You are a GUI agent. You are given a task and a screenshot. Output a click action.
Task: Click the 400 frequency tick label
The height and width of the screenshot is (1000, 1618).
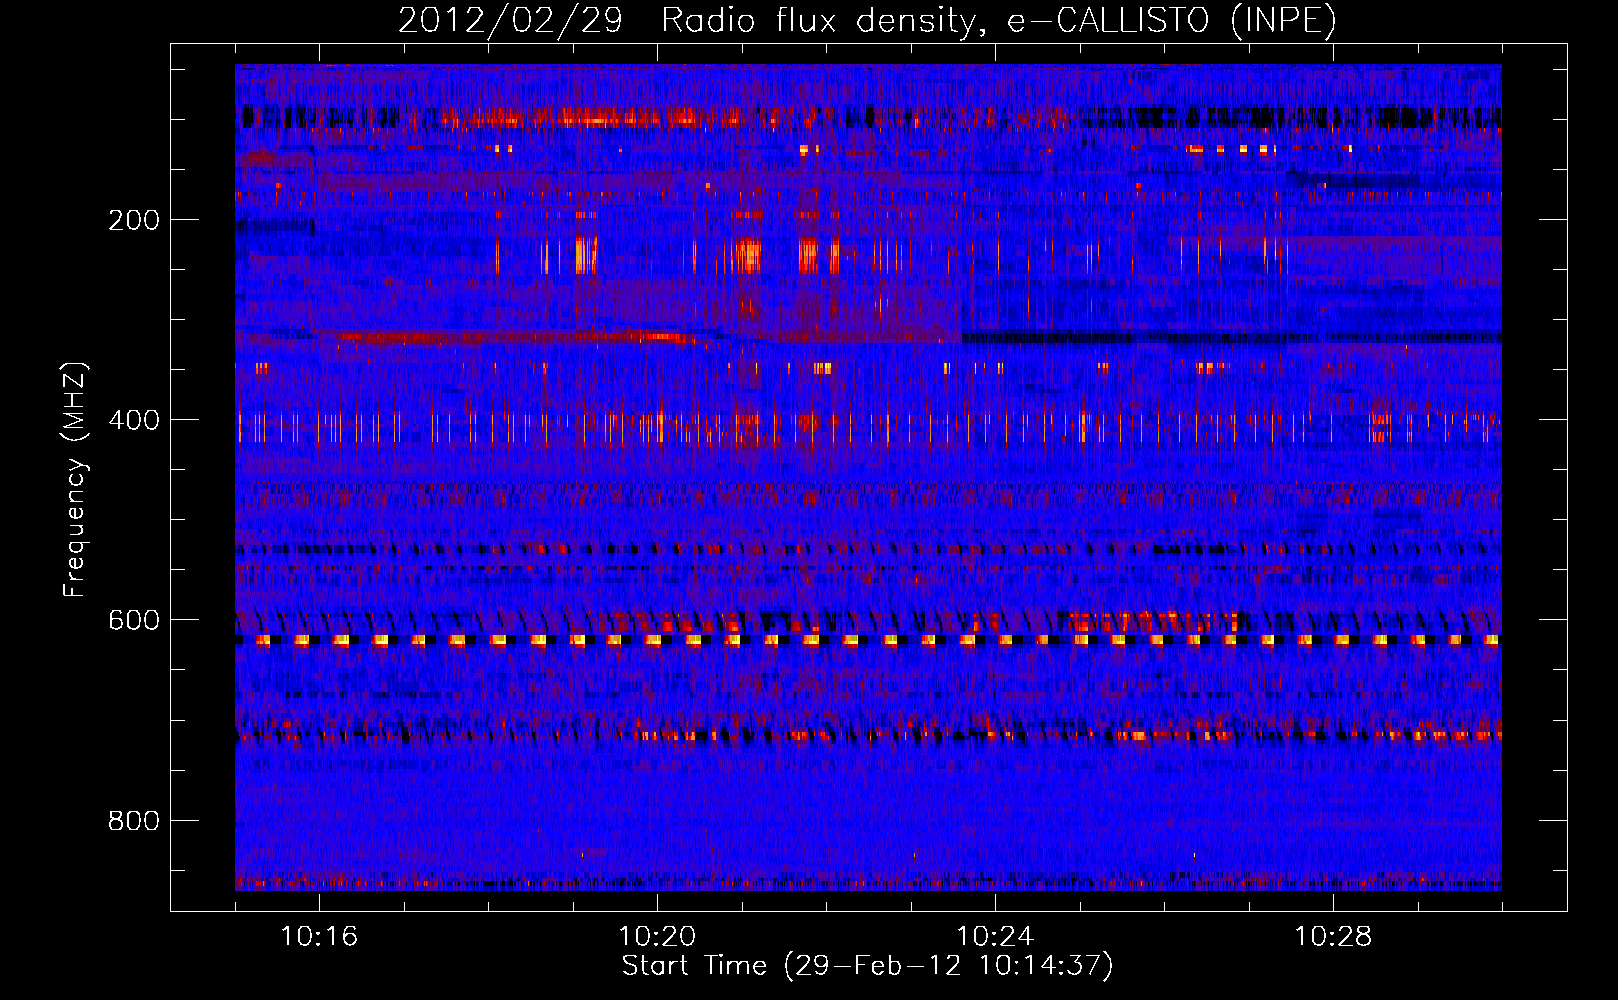[134, 420]
